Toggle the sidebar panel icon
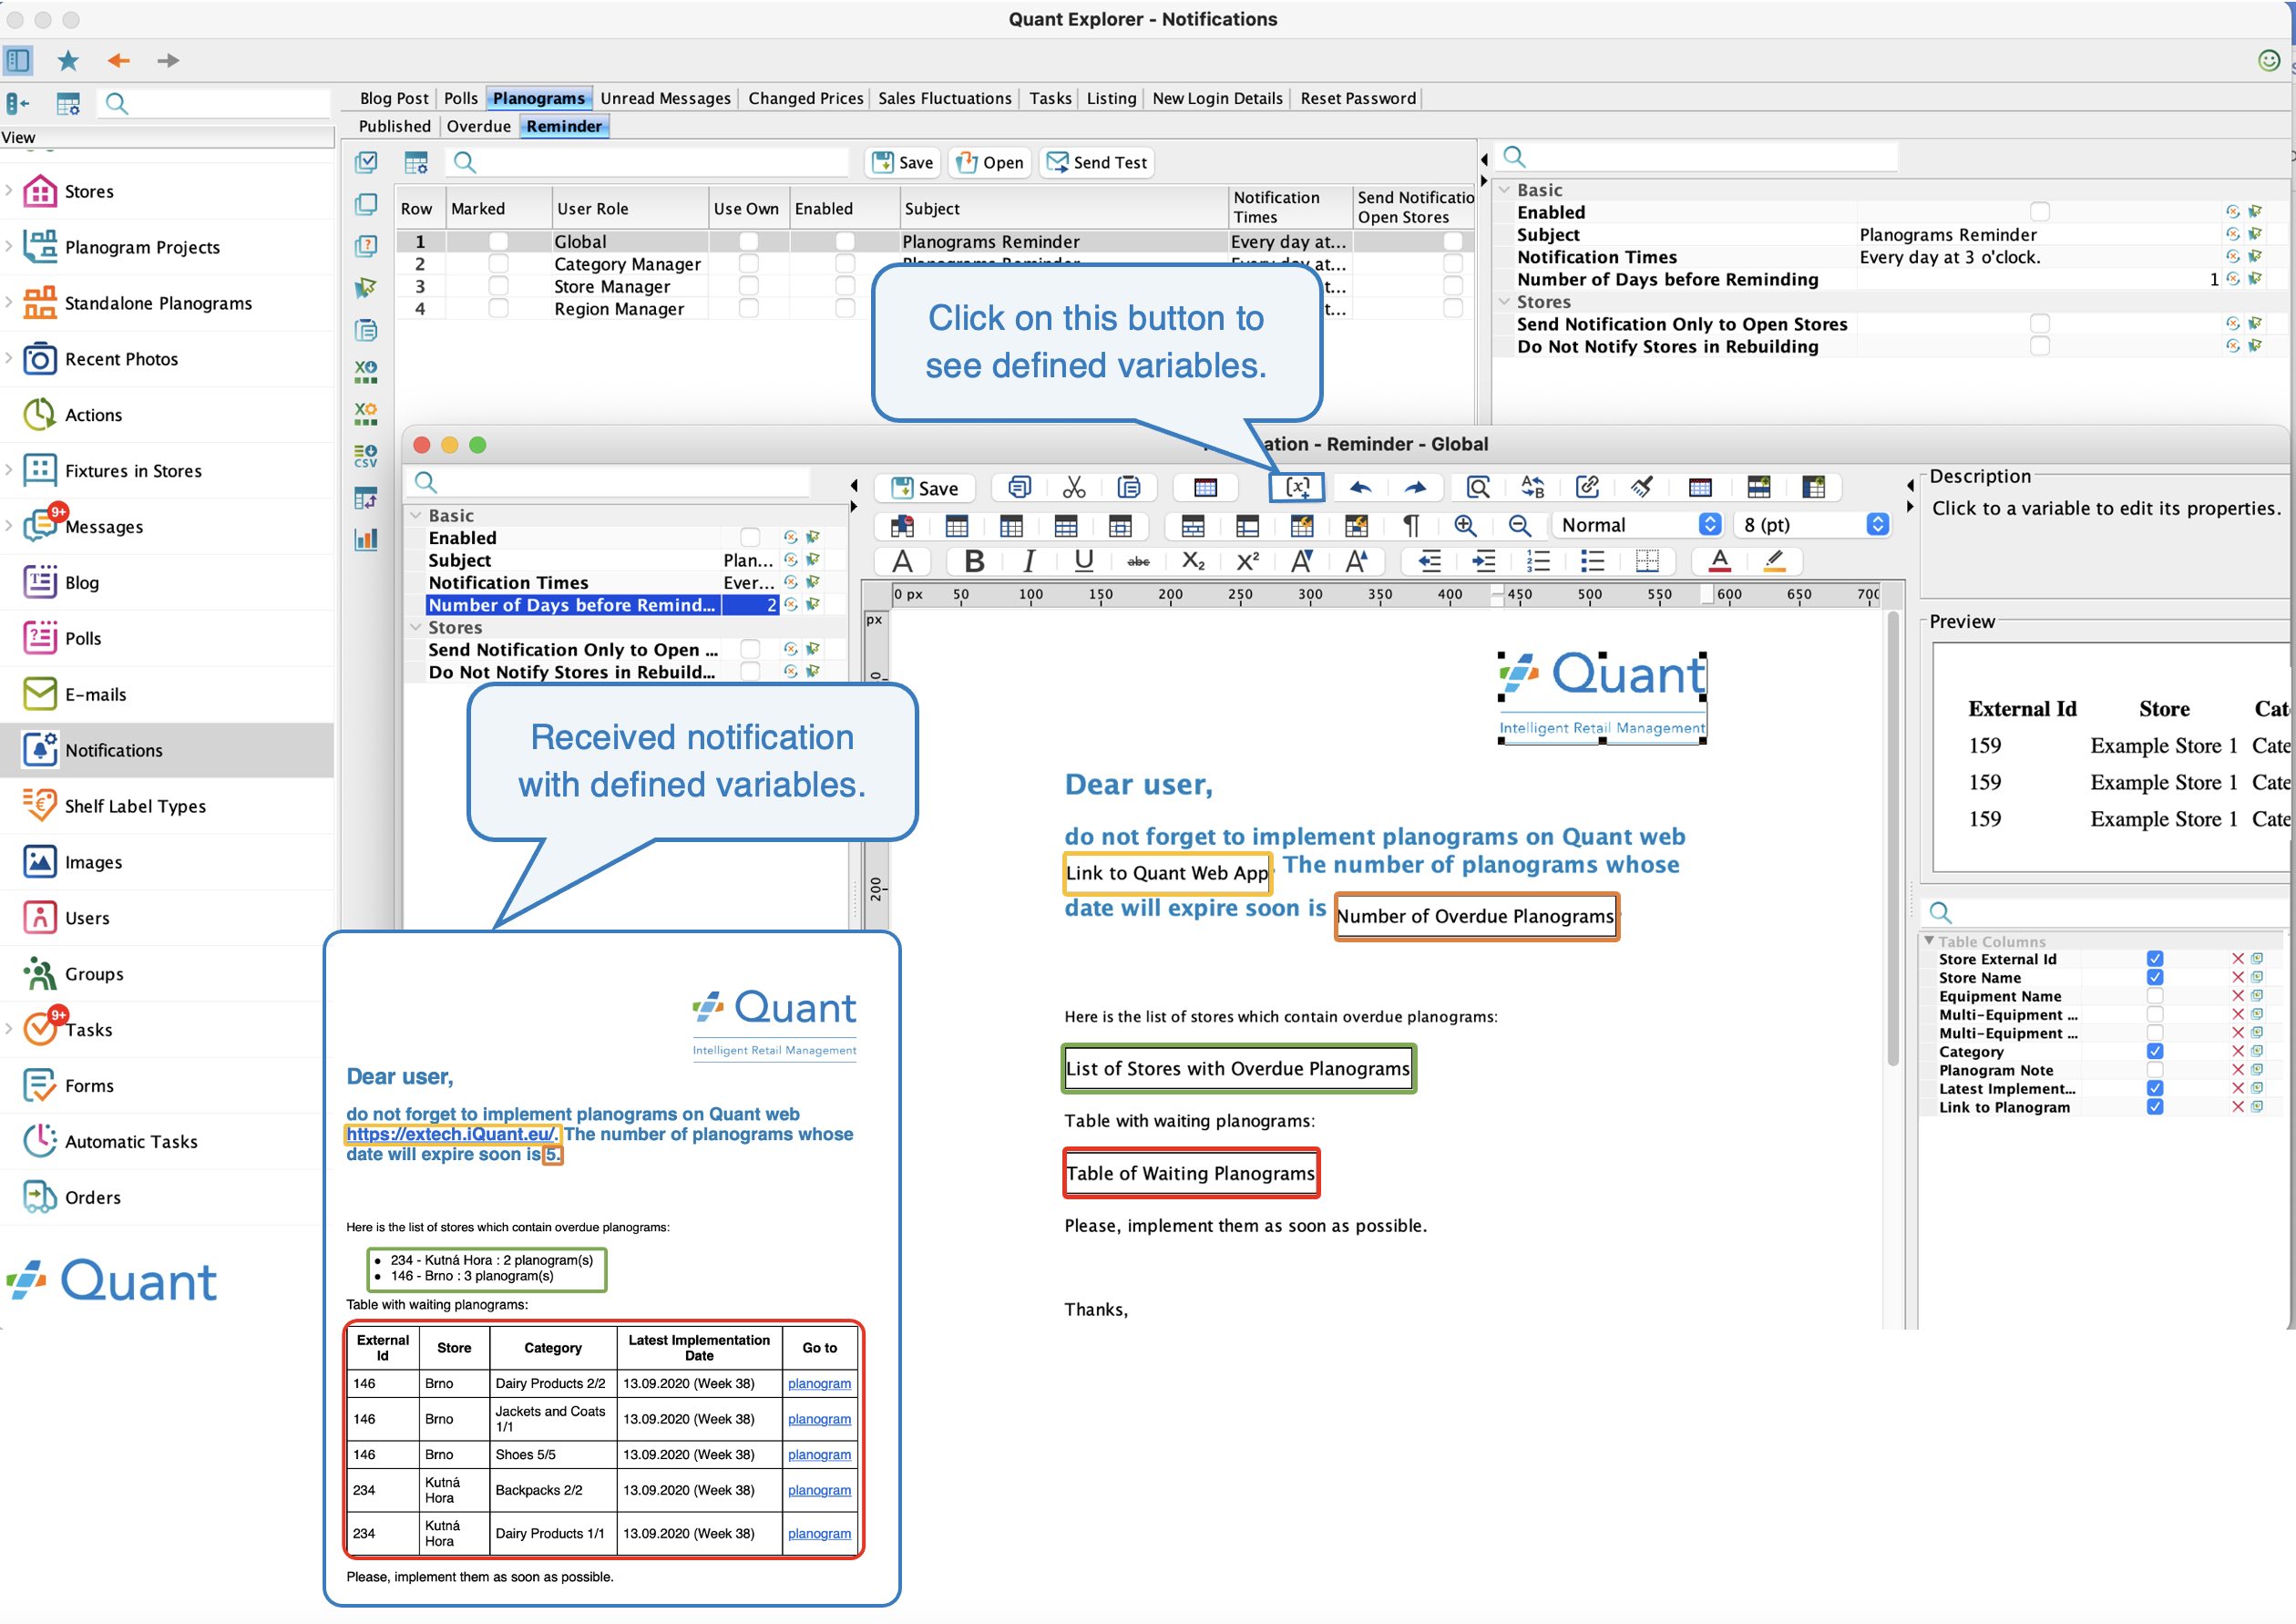Image resolution: width=2296 pixels, height=1624 pixels. 18,60
